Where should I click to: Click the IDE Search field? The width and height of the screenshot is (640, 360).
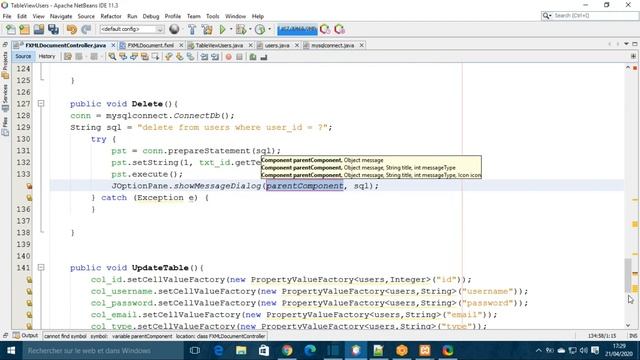[x=595, y=16]
